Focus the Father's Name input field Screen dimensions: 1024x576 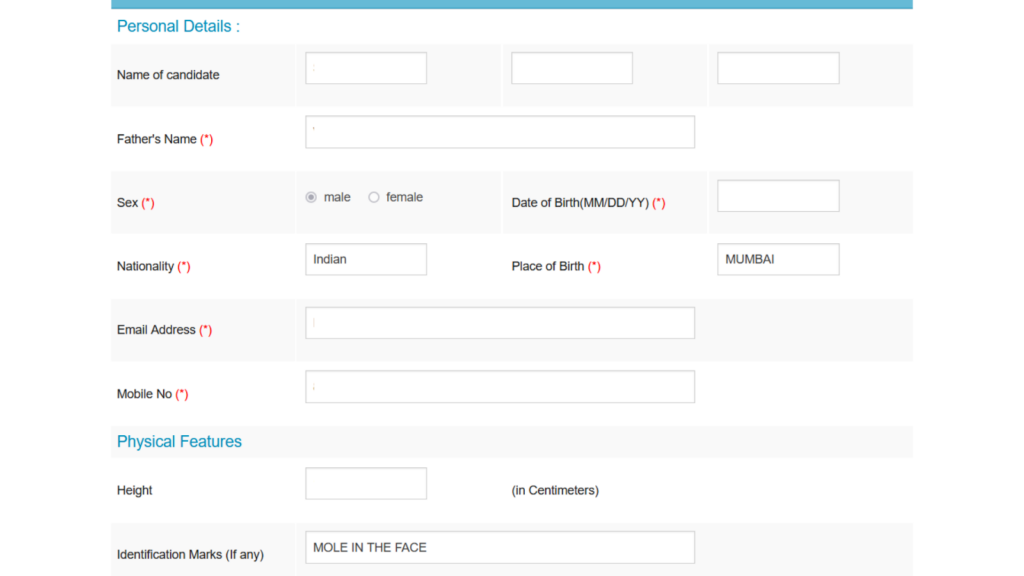click(x=500, y=132)
